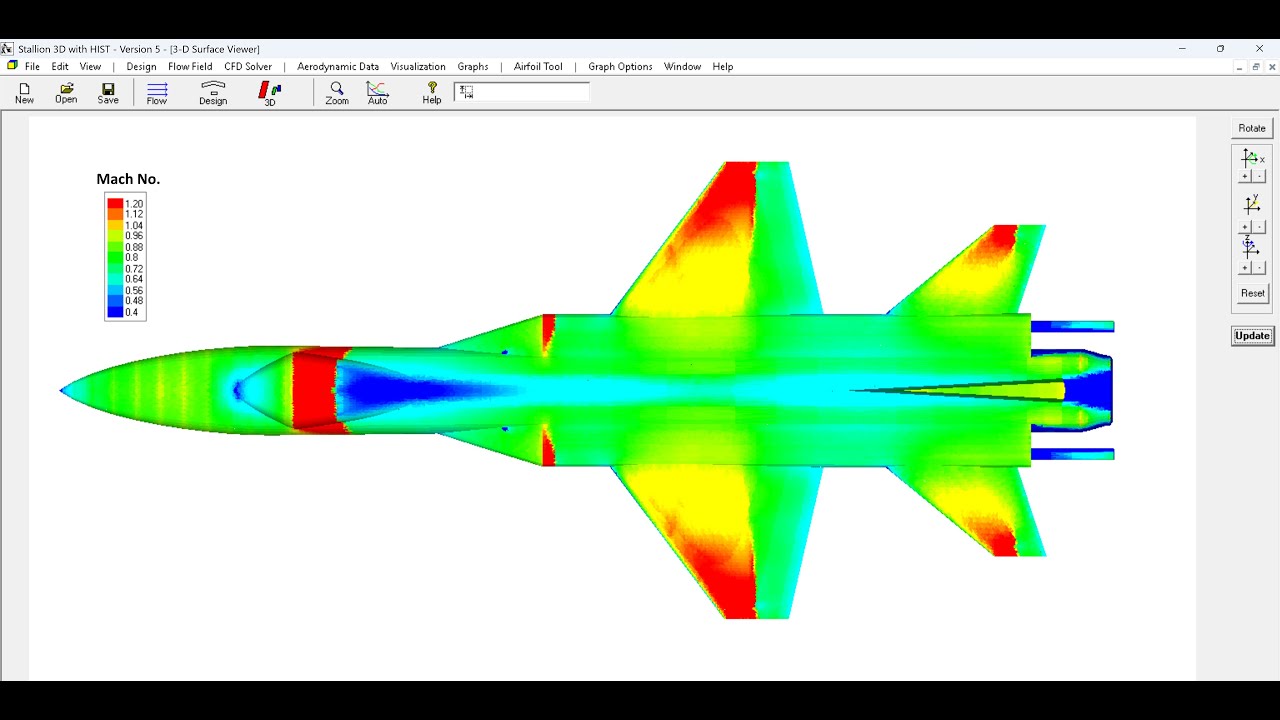Open the Edit menu

pos(60,67)
